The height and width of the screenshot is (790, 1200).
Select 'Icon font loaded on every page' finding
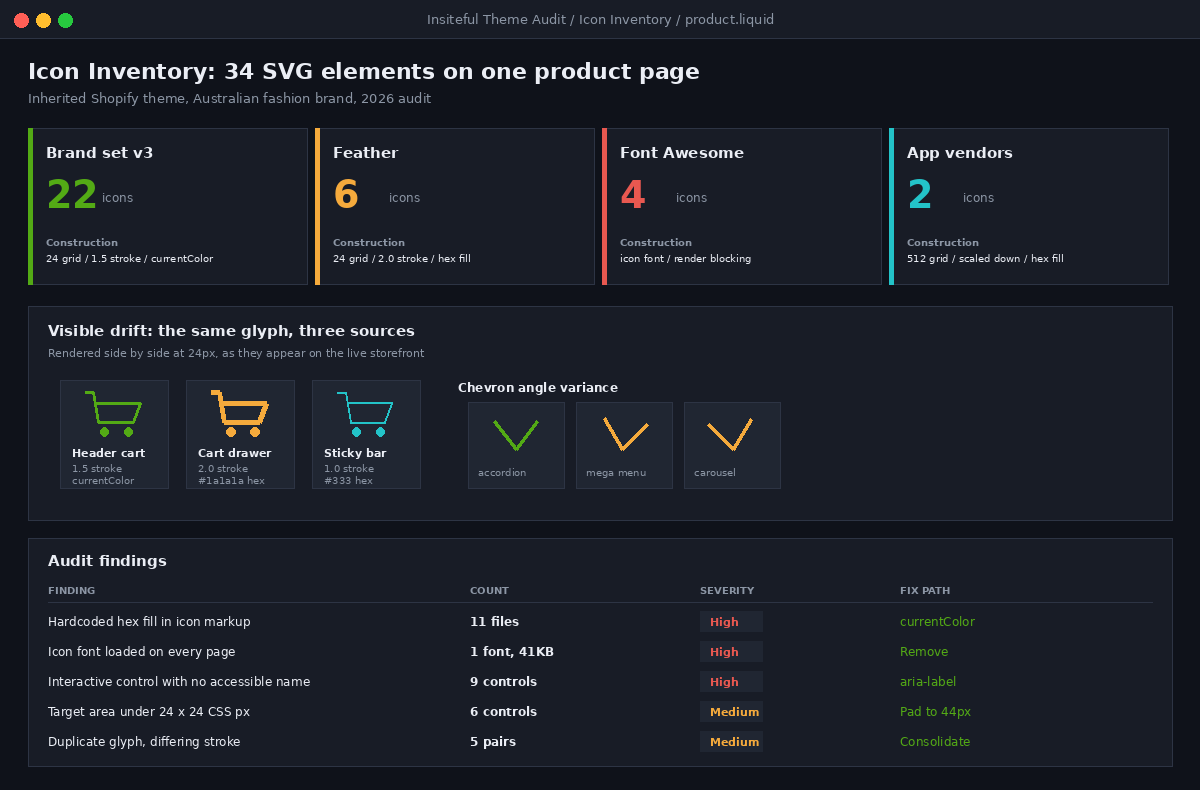[x=142, y=652]
